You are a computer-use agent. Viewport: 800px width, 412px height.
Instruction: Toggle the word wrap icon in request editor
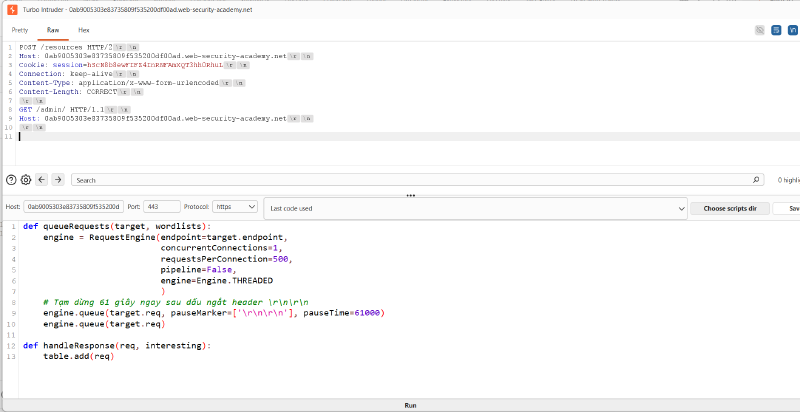click(x=776, y=31)
